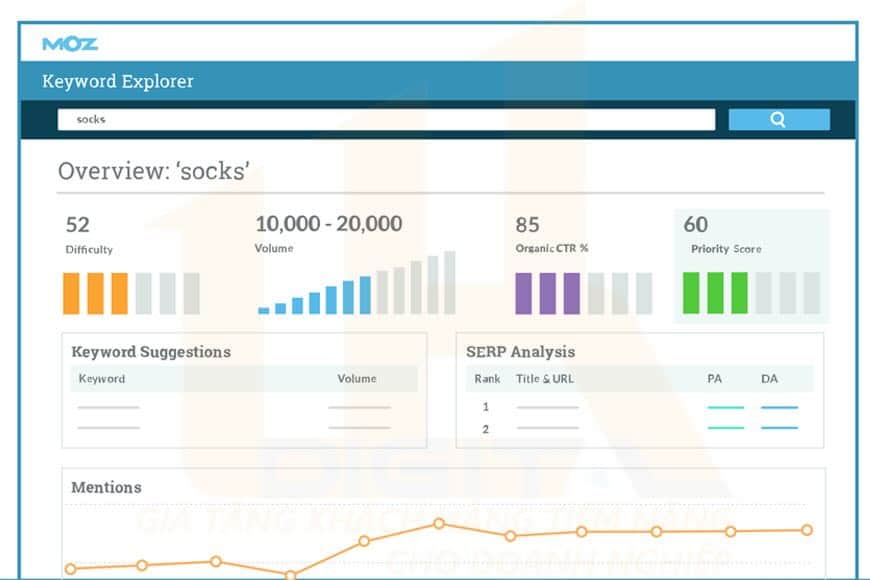Viewport: 870px width, 580px height.
Task: Click the orange Difficulty bar meter
Action: pos(131,294)
